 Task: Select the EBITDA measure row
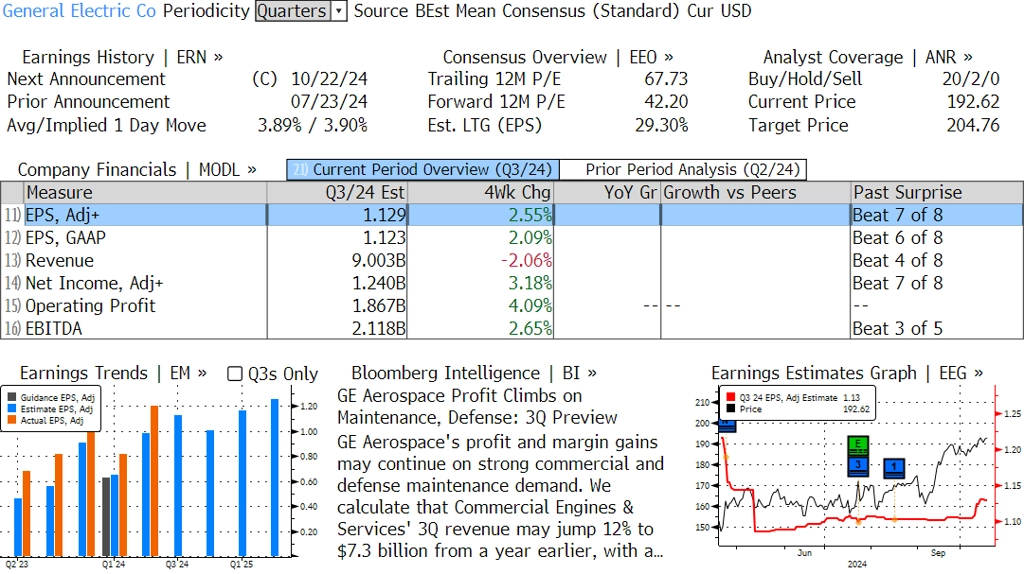[x=512, y=328]
